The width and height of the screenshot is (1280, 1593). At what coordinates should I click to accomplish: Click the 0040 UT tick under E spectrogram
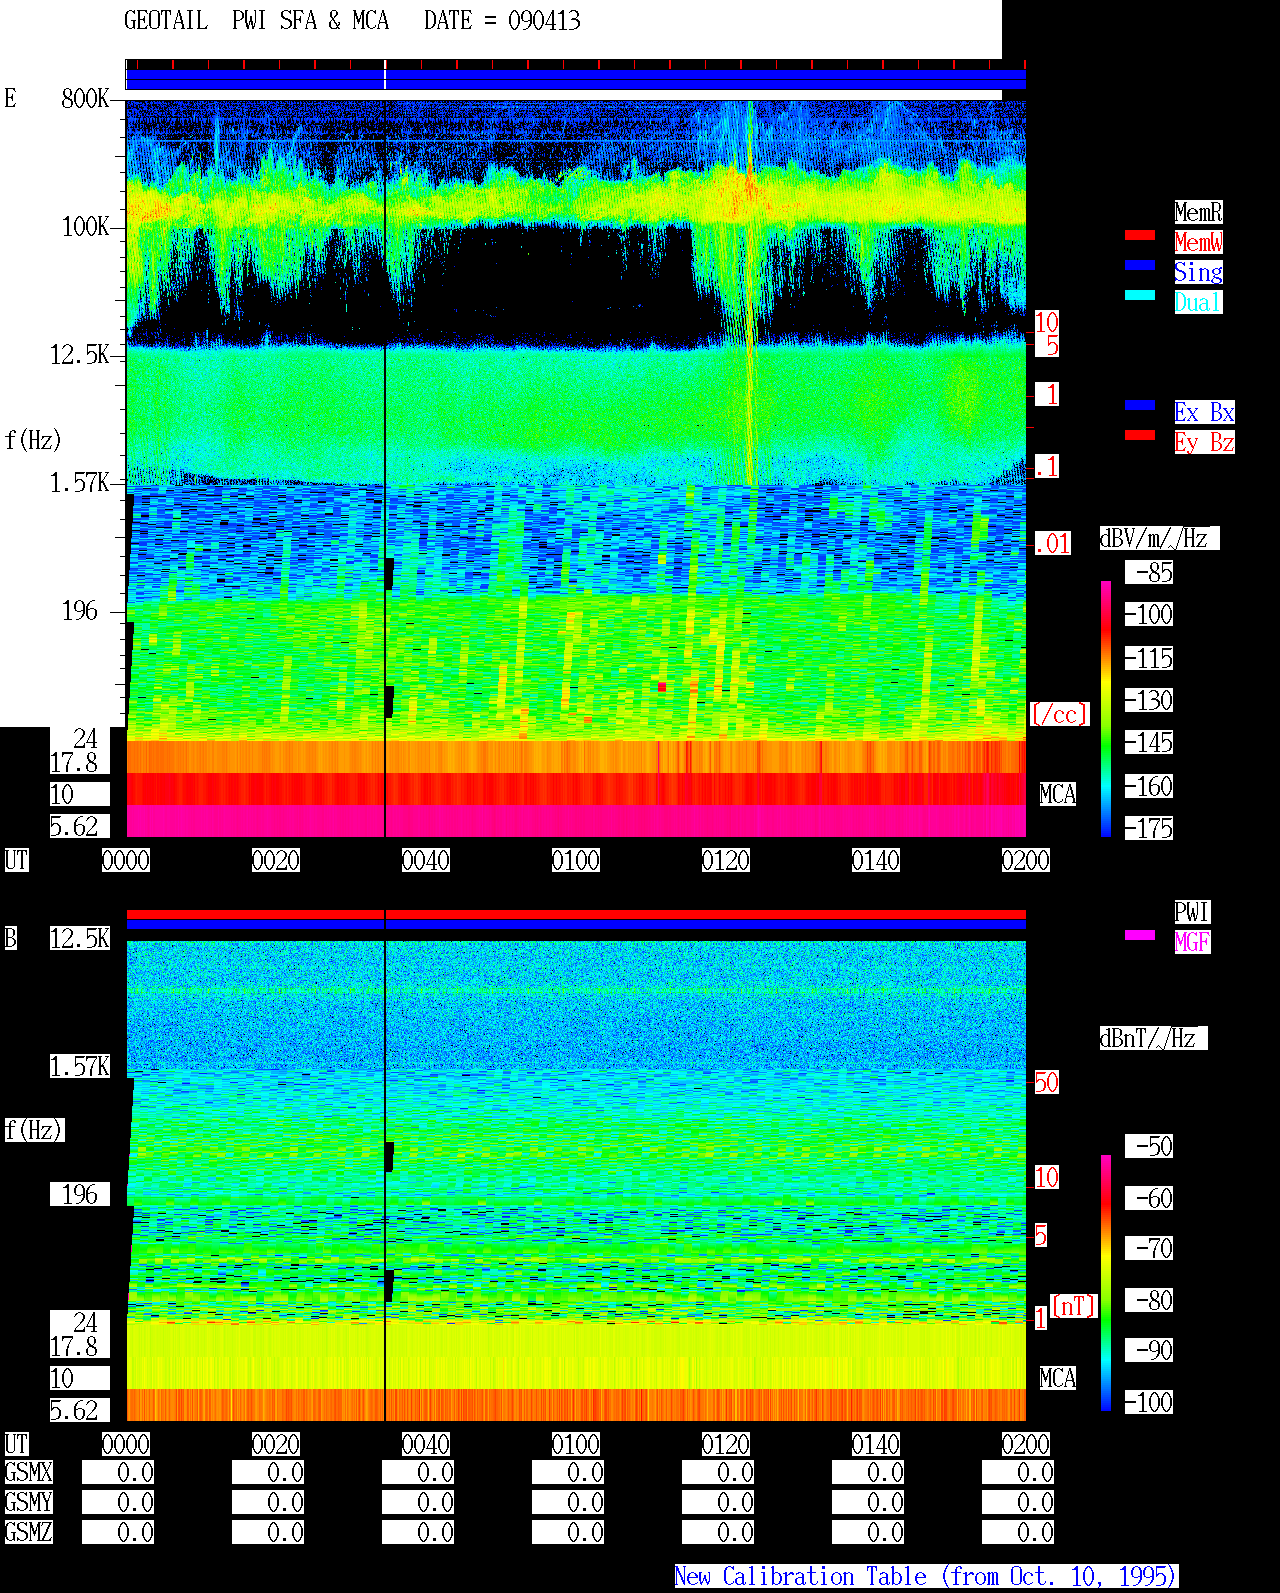[x=426, y=860]
